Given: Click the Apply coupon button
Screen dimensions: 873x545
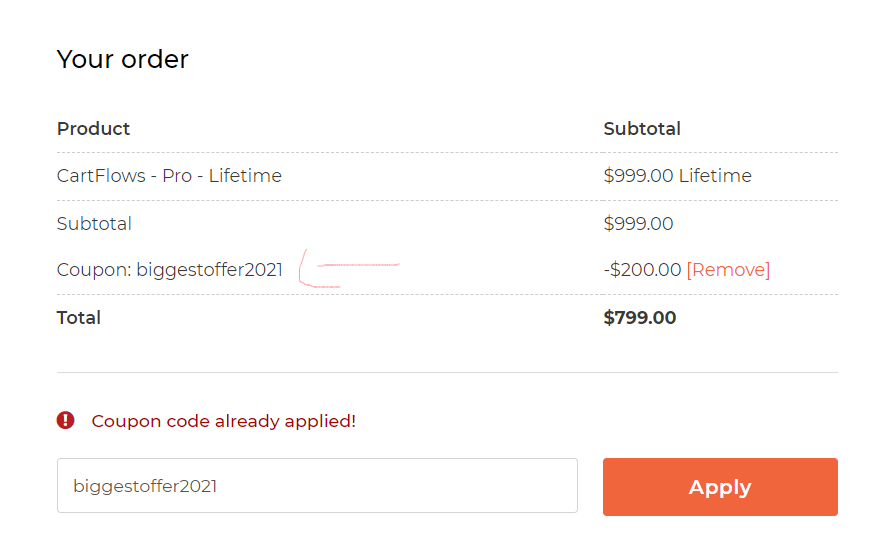Looking at the screenshot, I should [720, 487].
